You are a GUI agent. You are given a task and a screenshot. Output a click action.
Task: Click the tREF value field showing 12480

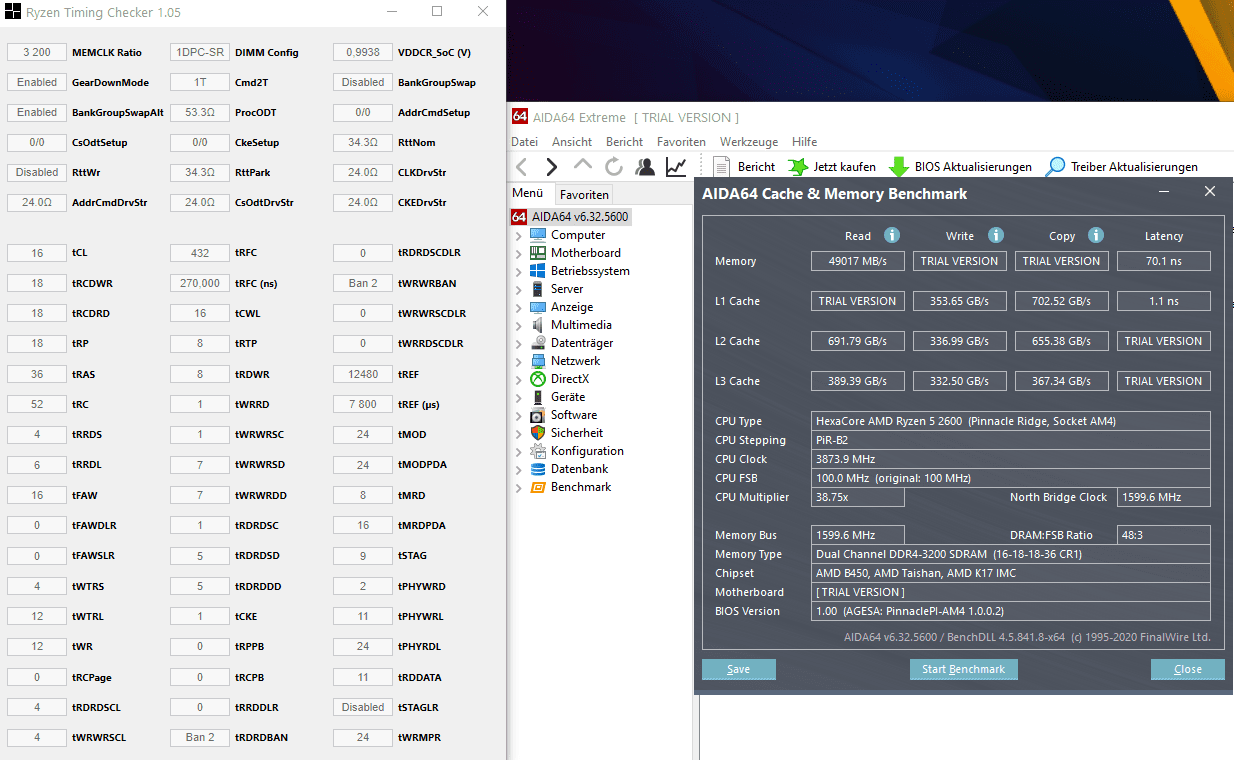tap(363, 374)
